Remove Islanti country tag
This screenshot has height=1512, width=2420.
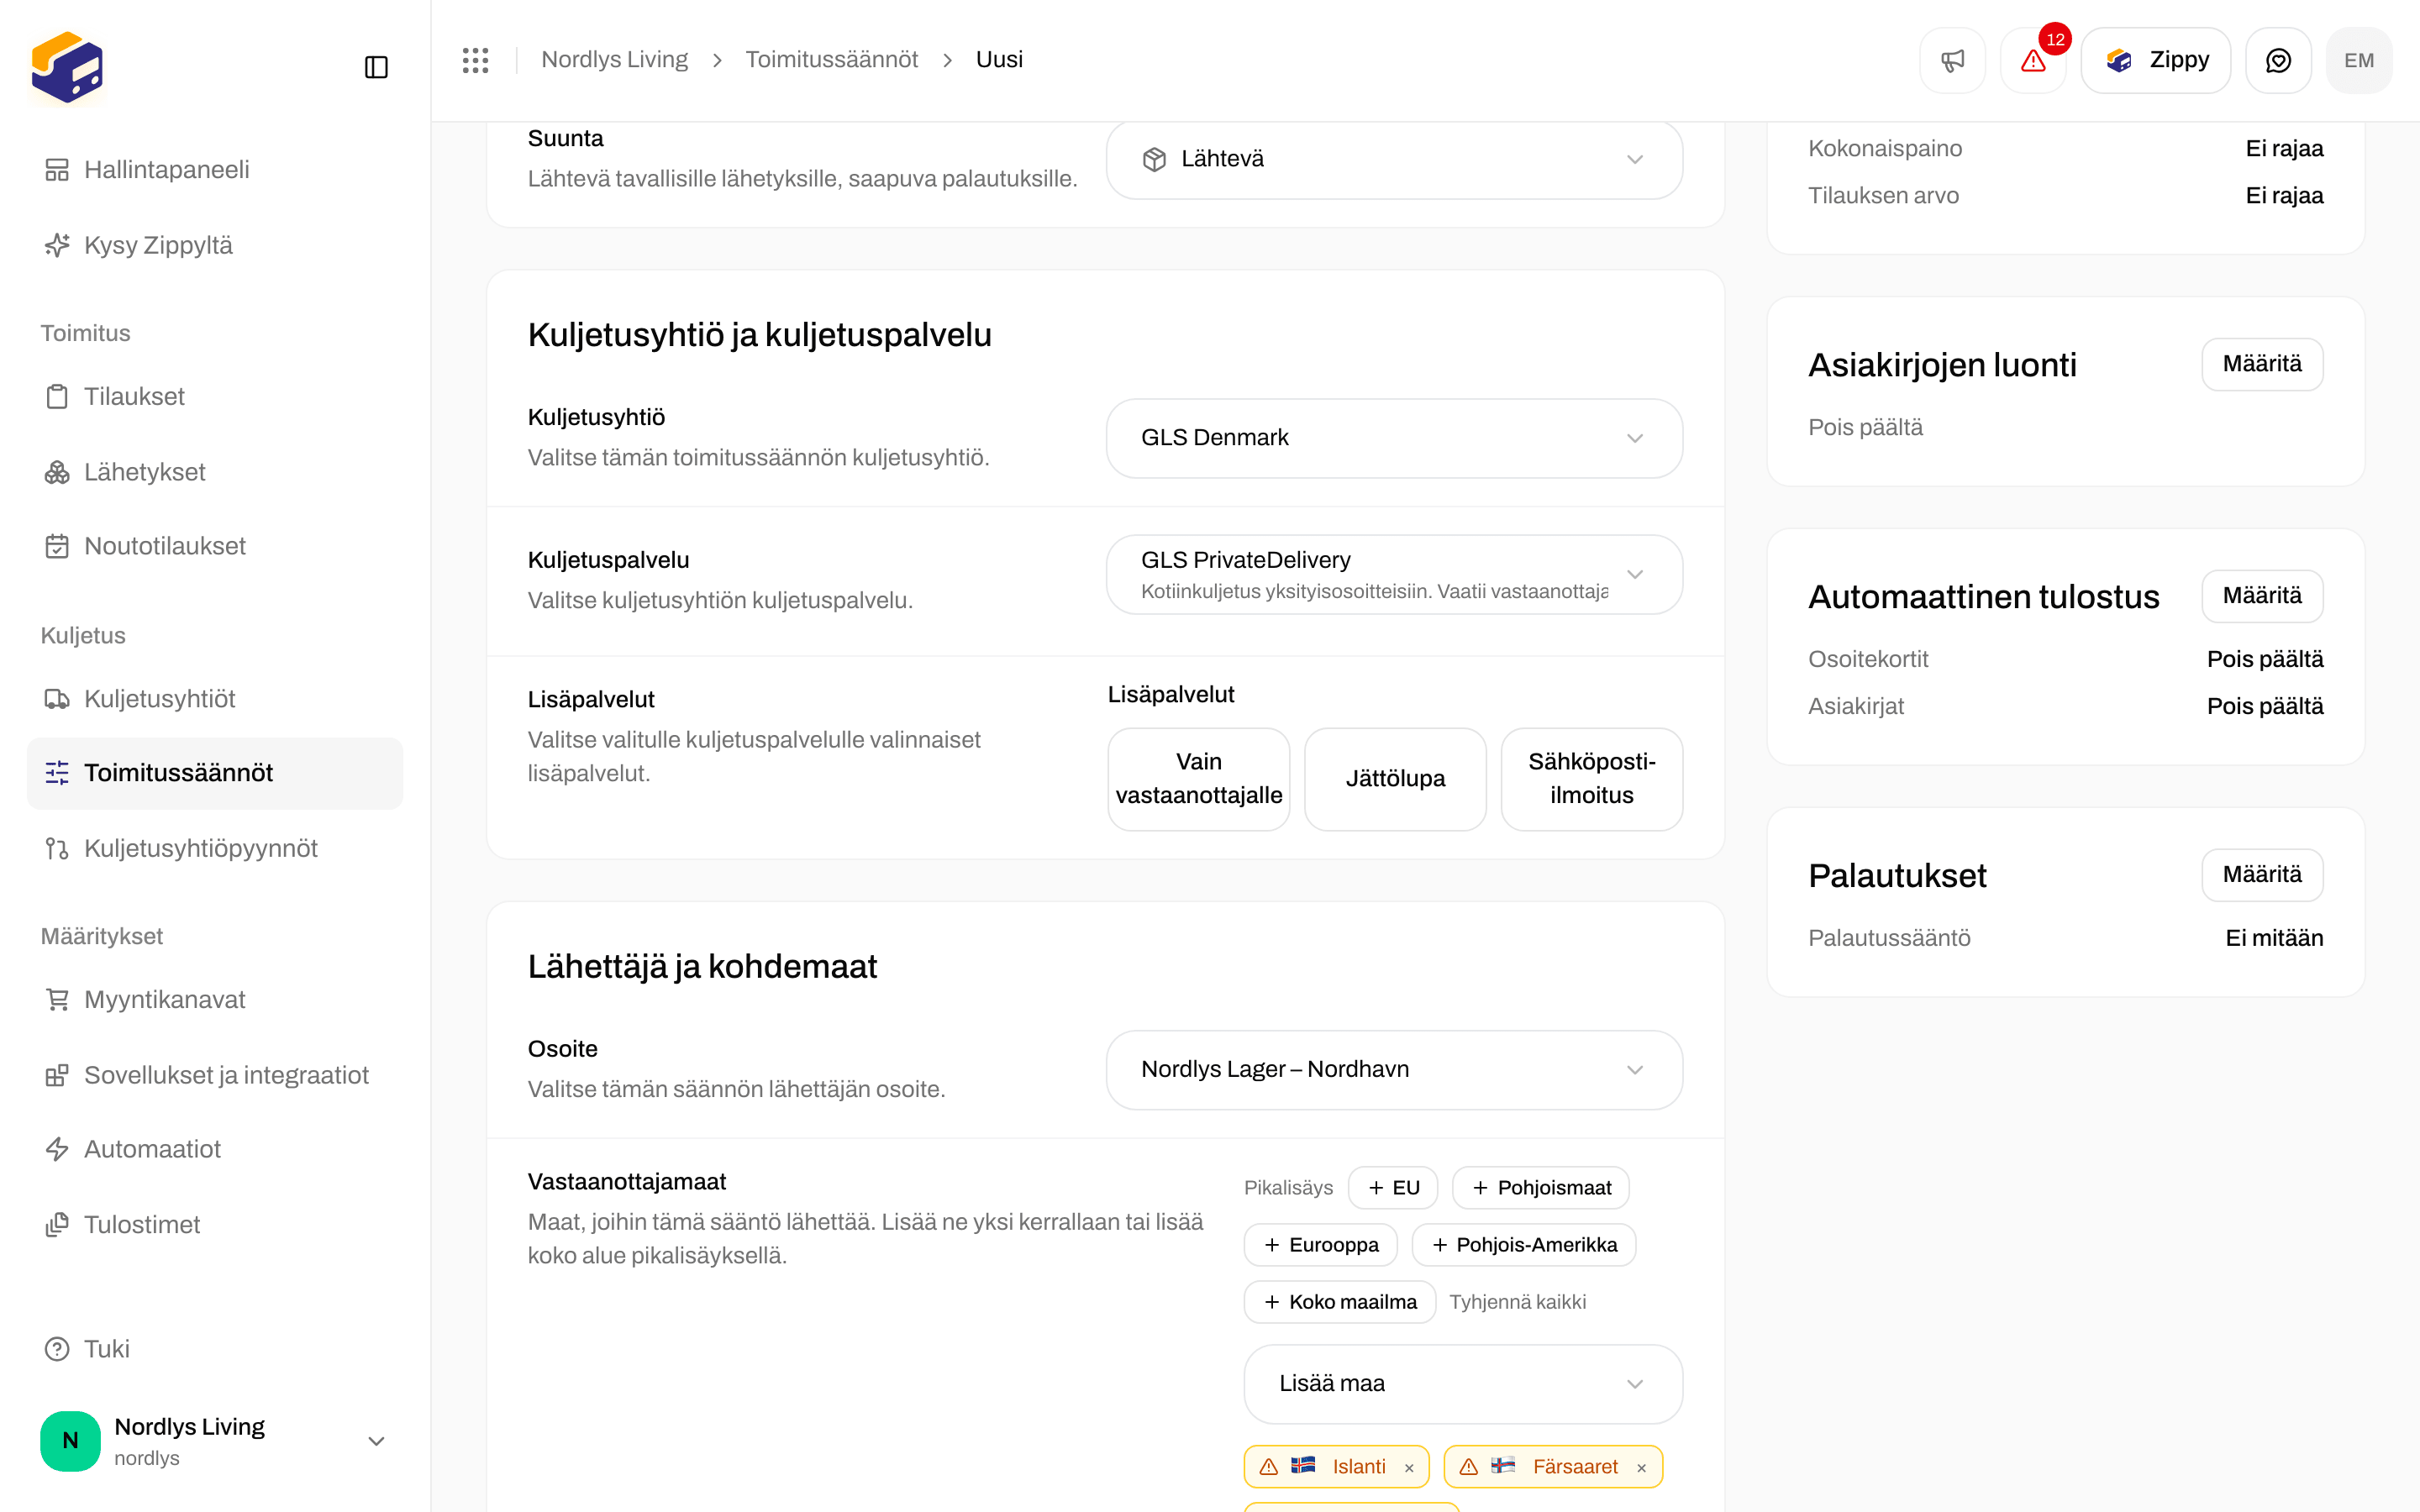(x=1409, y=1468)
